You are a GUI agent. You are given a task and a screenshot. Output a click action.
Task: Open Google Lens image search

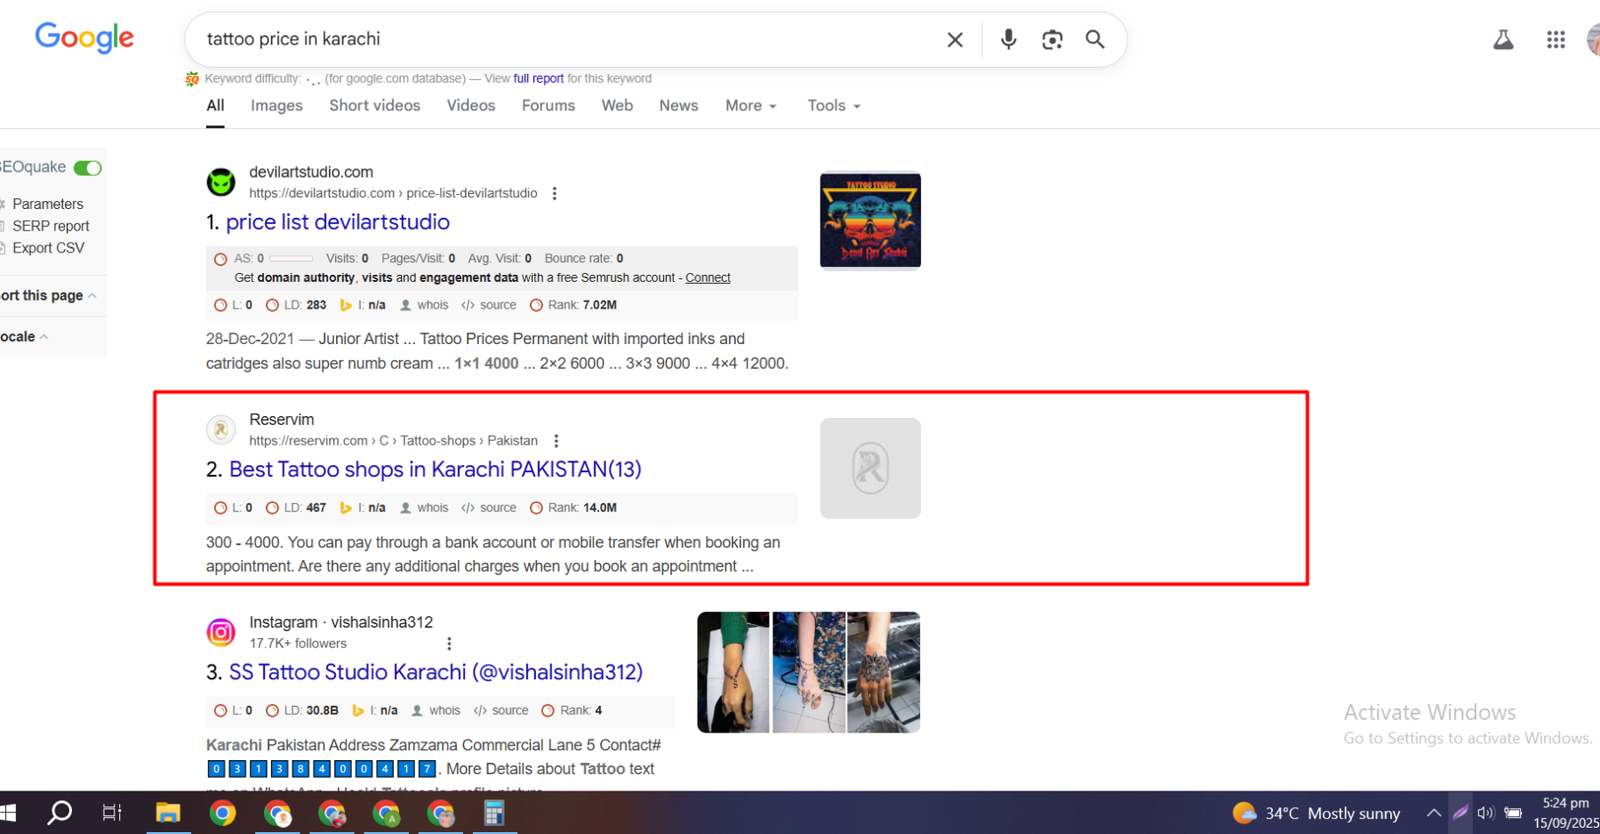point(1052,39)
